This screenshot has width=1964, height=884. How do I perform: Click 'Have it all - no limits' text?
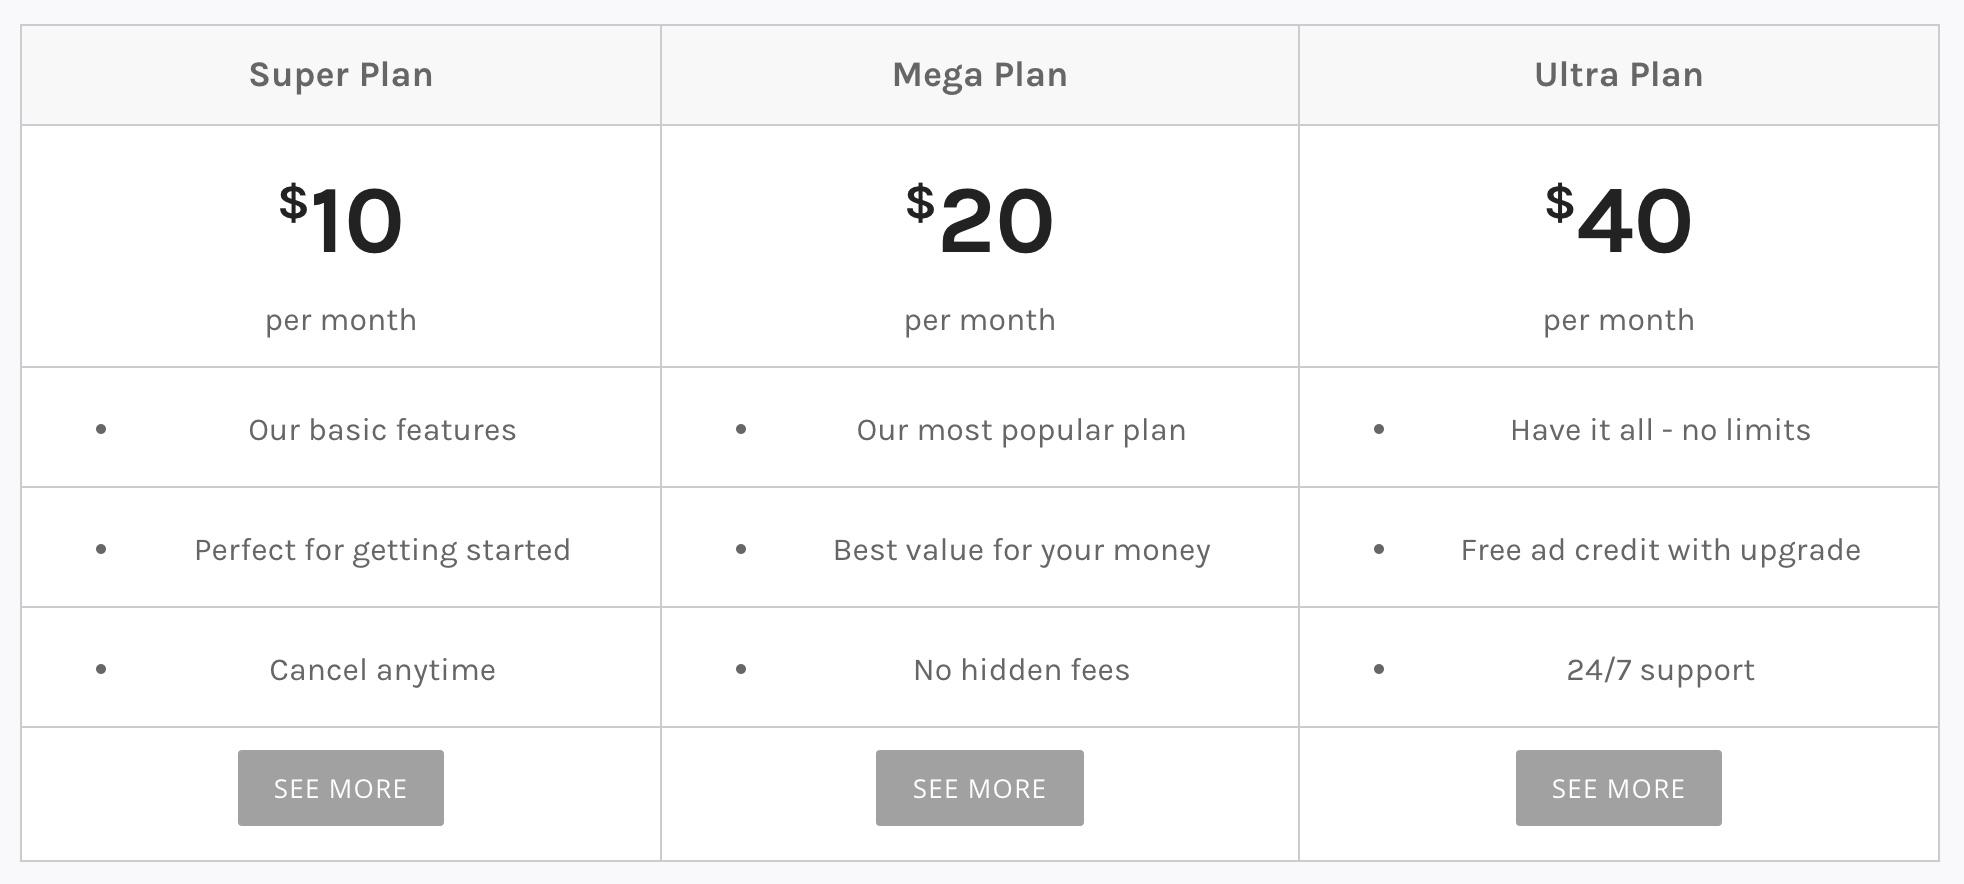point(1660,430)
